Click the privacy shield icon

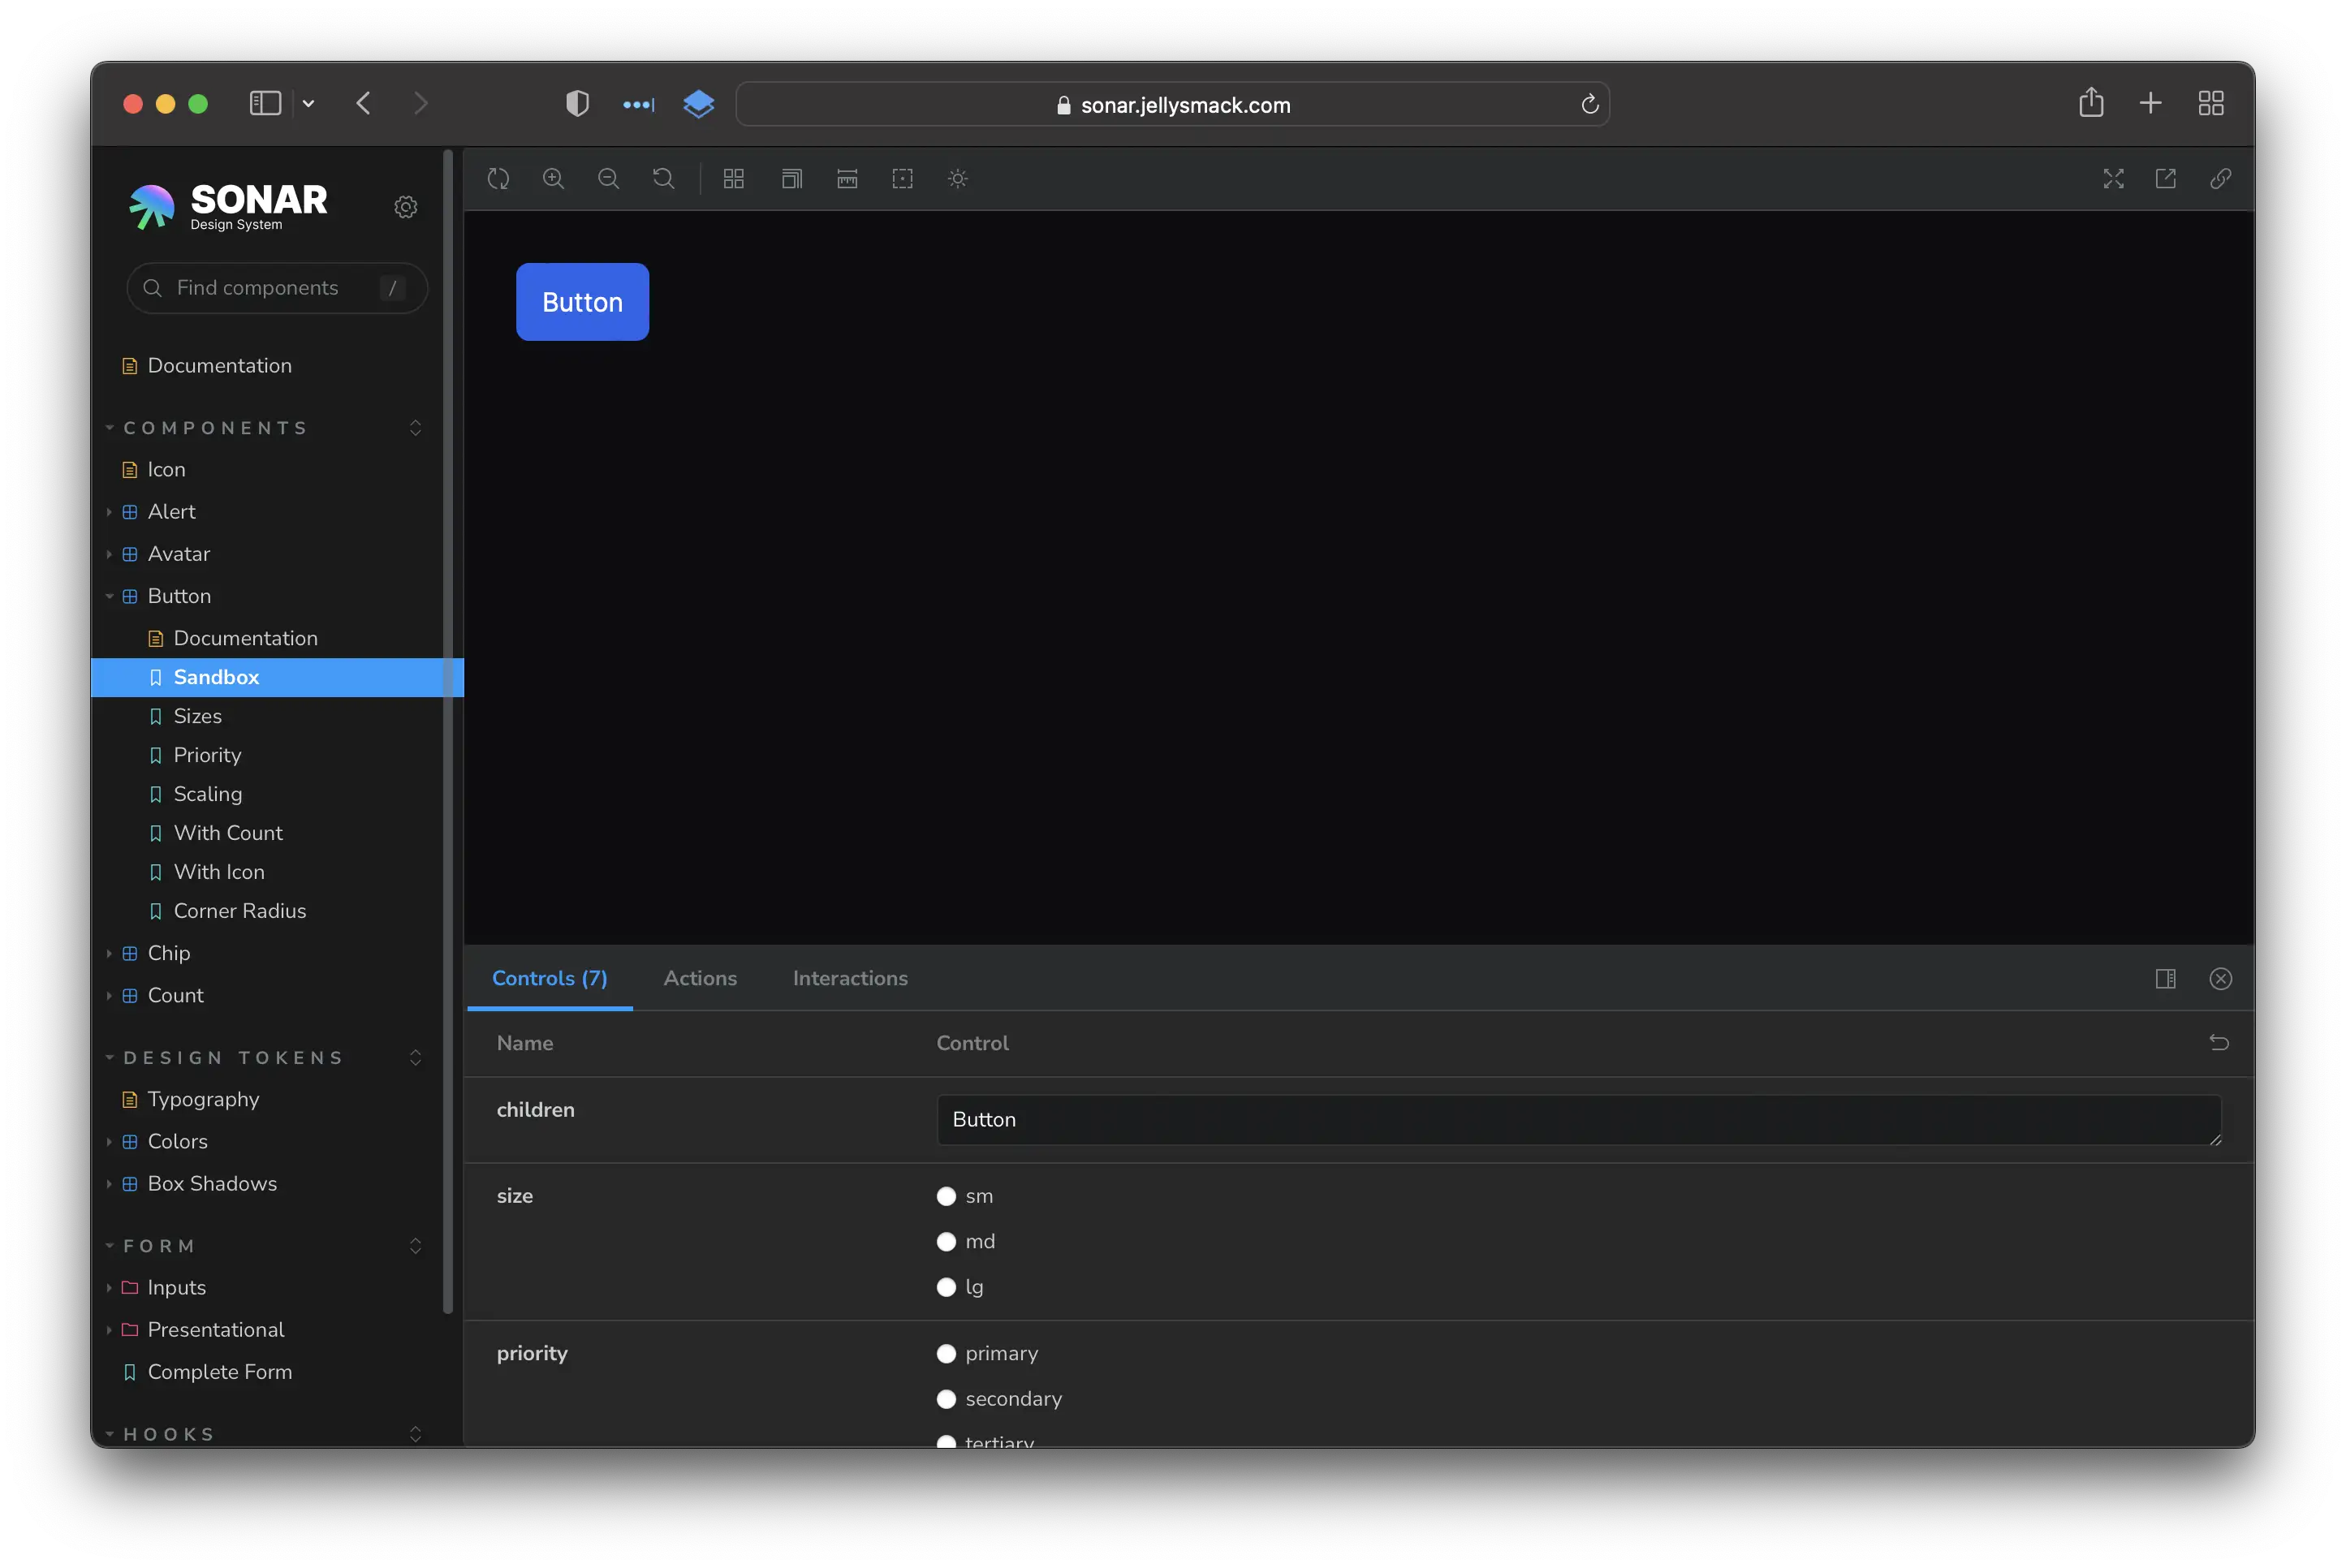(577, 103)
